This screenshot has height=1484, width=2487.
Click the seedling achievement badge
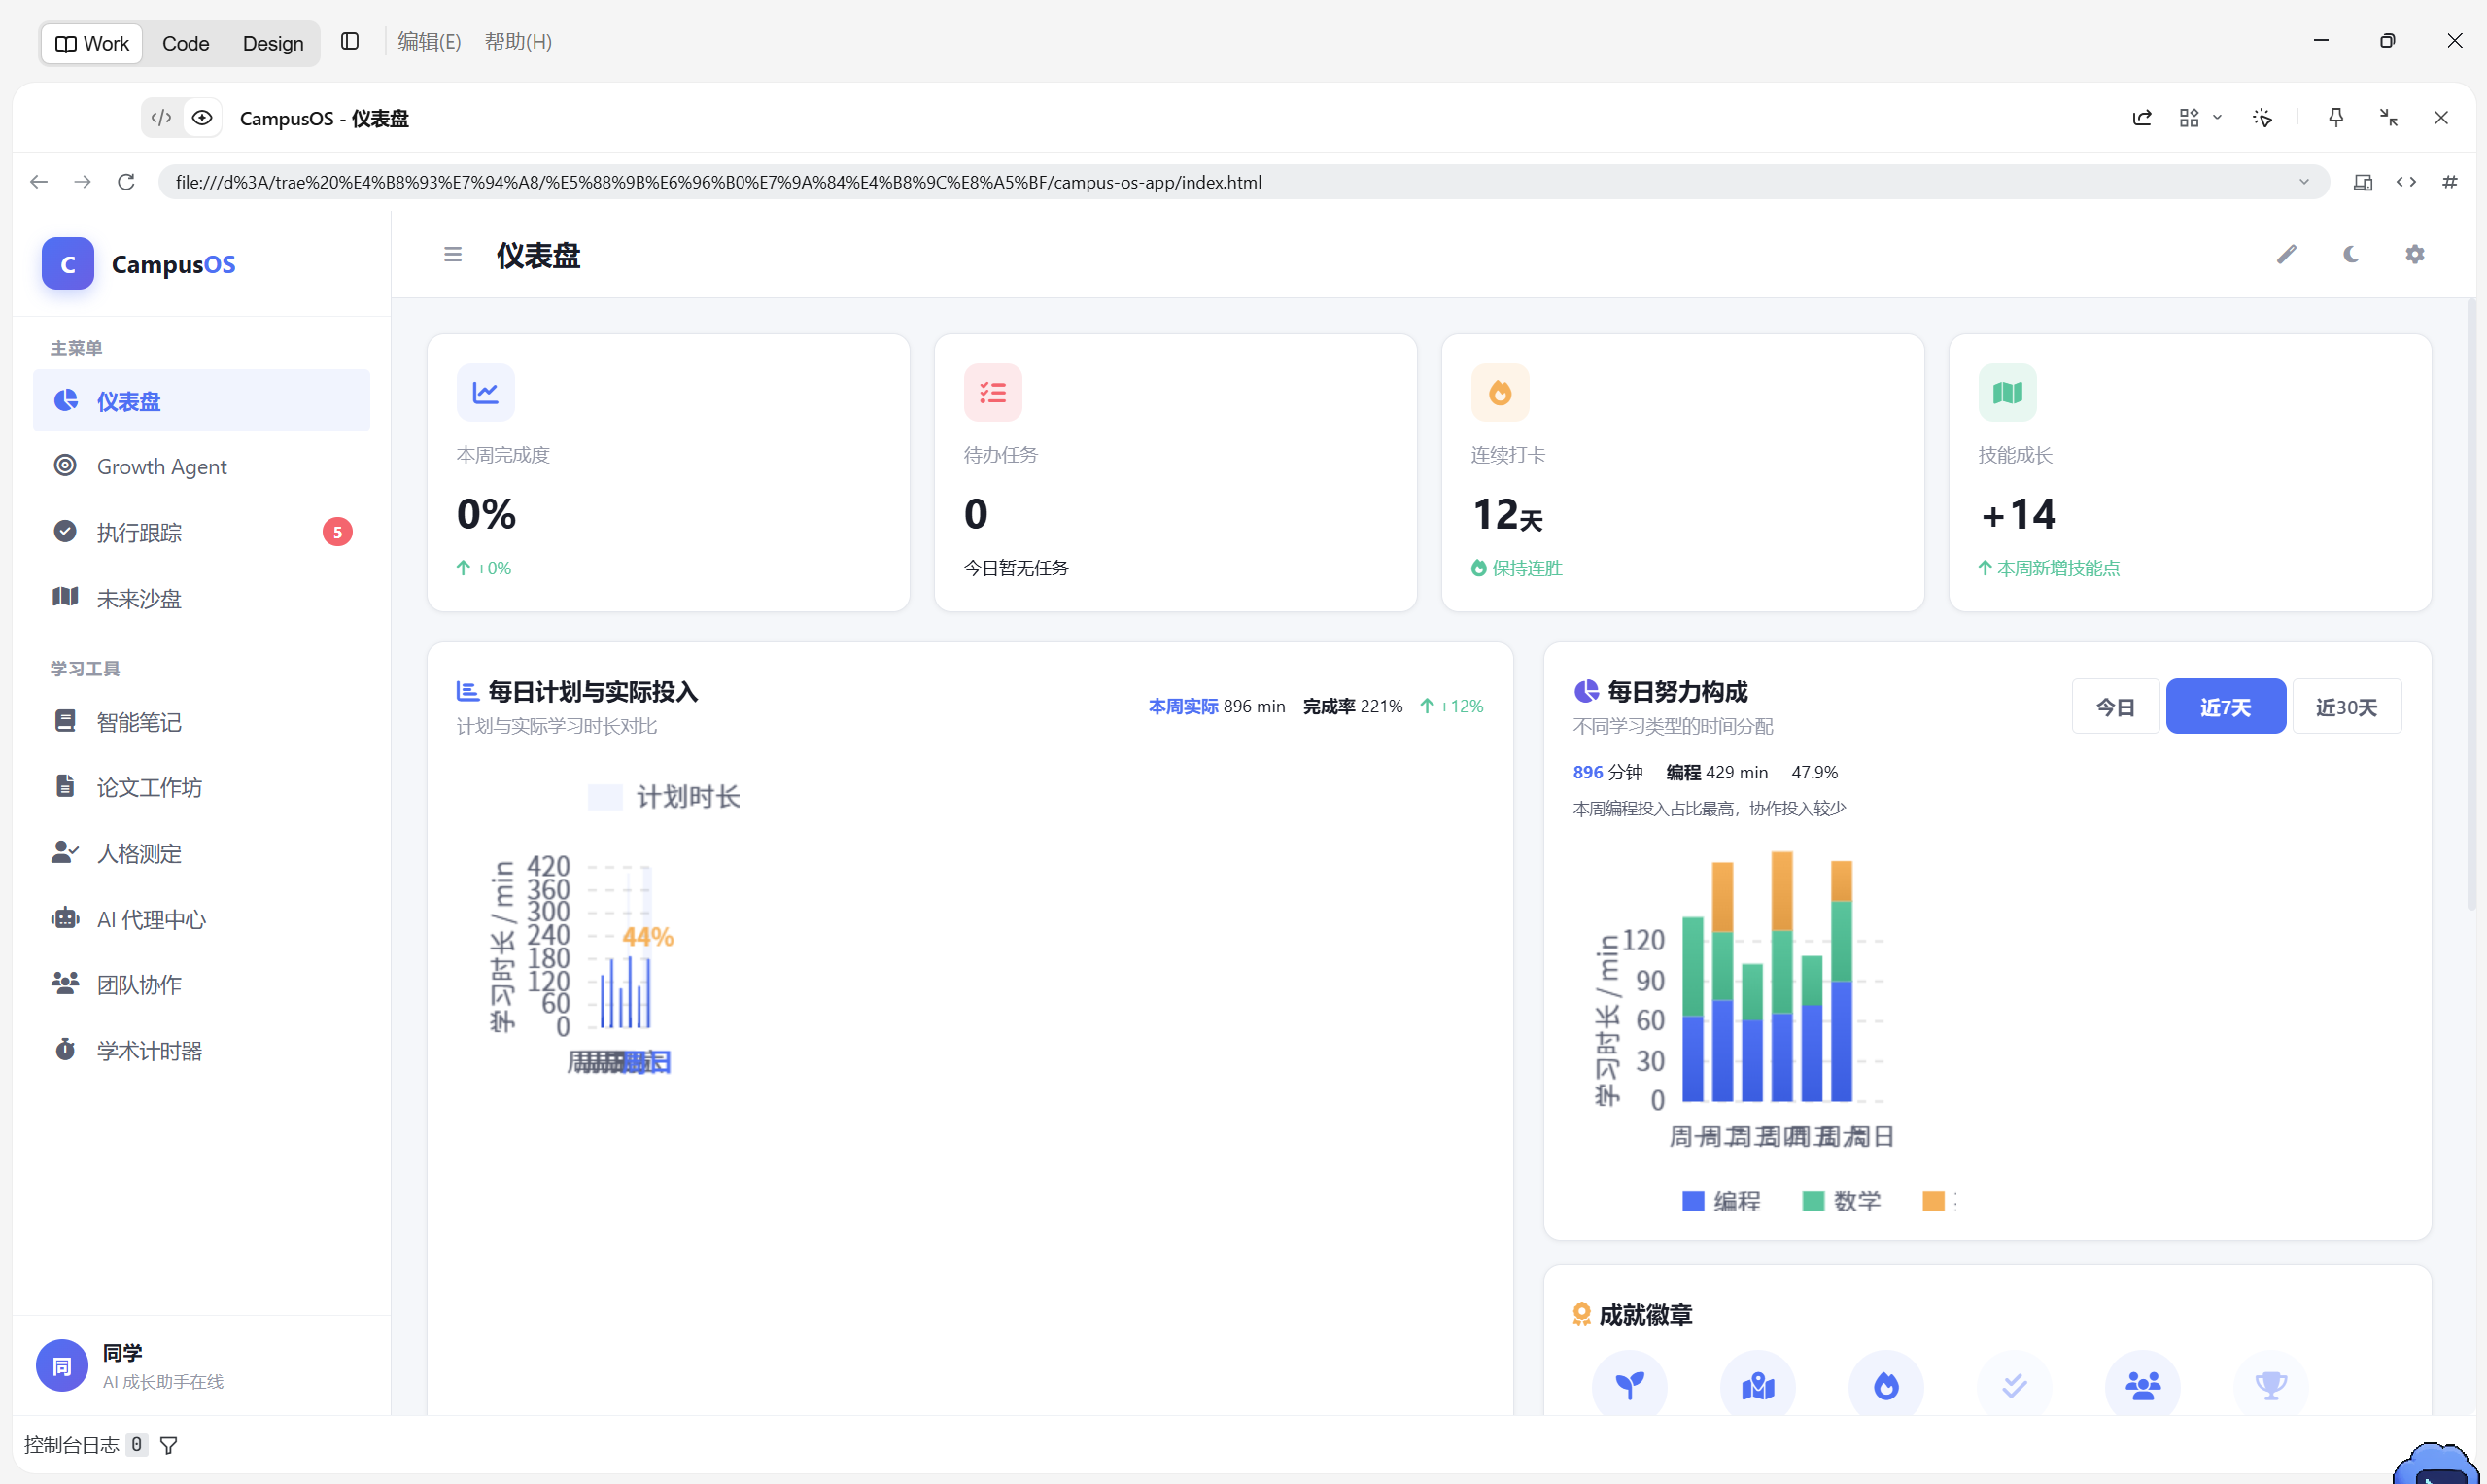pos(1630,1386)
